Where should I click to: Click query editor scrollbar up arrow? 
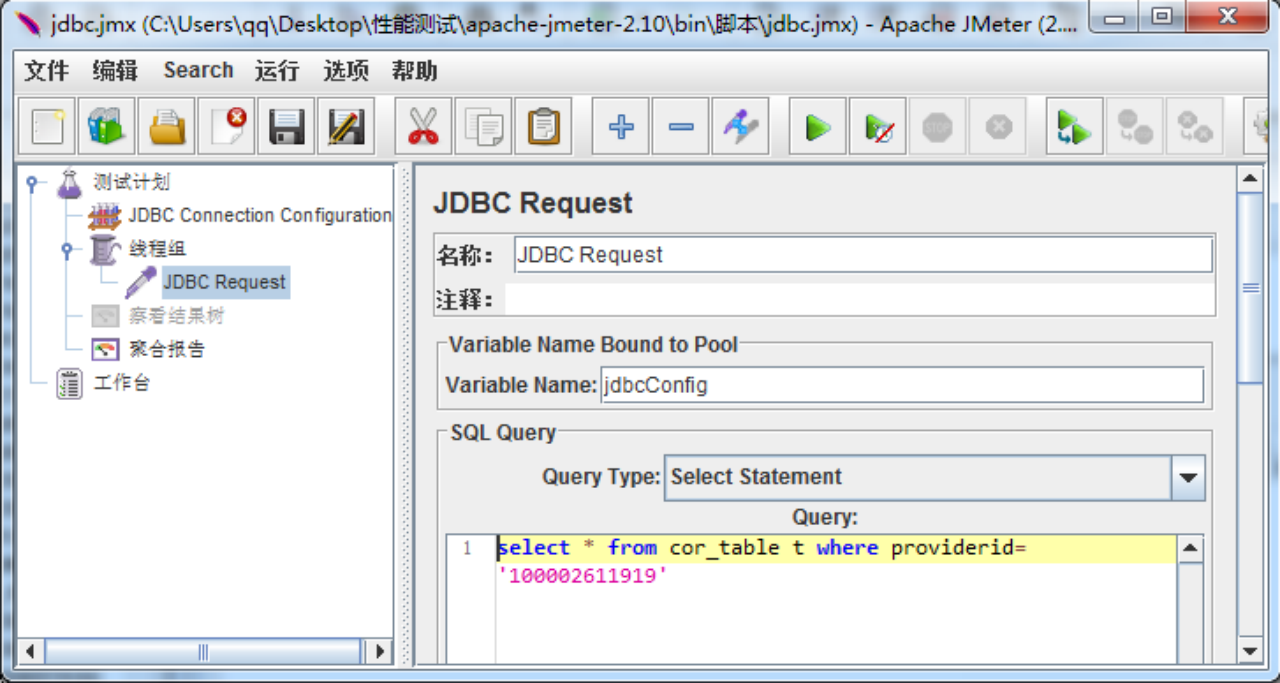click(x=1190, y=548)
